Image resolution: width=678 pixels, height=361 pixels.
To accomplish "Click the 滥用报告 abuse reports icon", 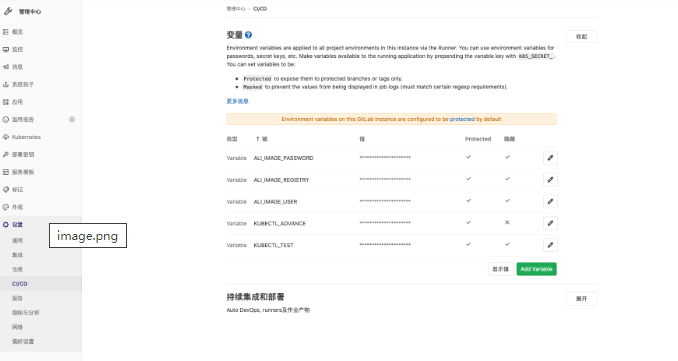I will pos(6,119).
